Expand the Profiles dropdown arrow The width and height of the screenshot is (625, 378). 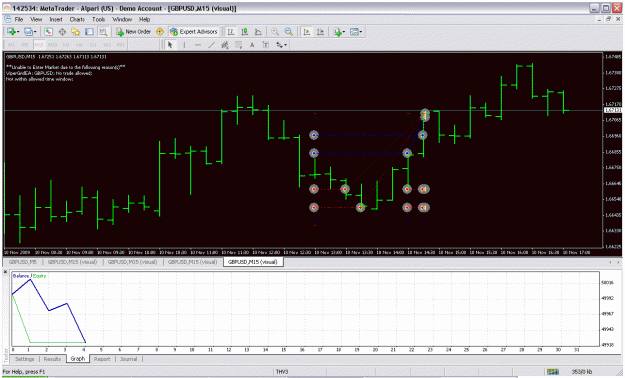point(35,32)
